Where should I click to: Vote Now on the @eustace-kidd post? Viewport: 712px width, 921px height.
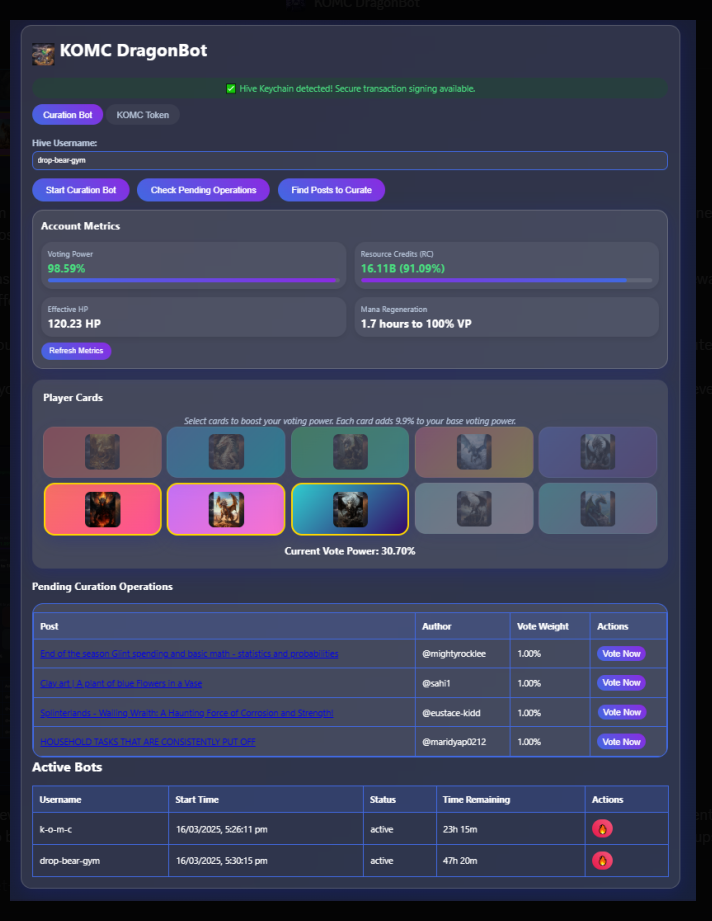coord(622,712)
